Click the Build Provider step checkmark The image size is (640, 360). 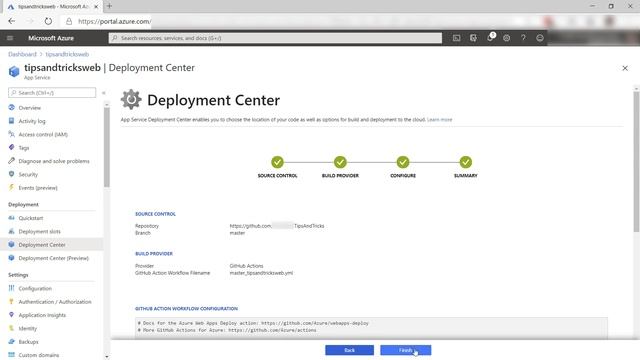pos(340,162)
